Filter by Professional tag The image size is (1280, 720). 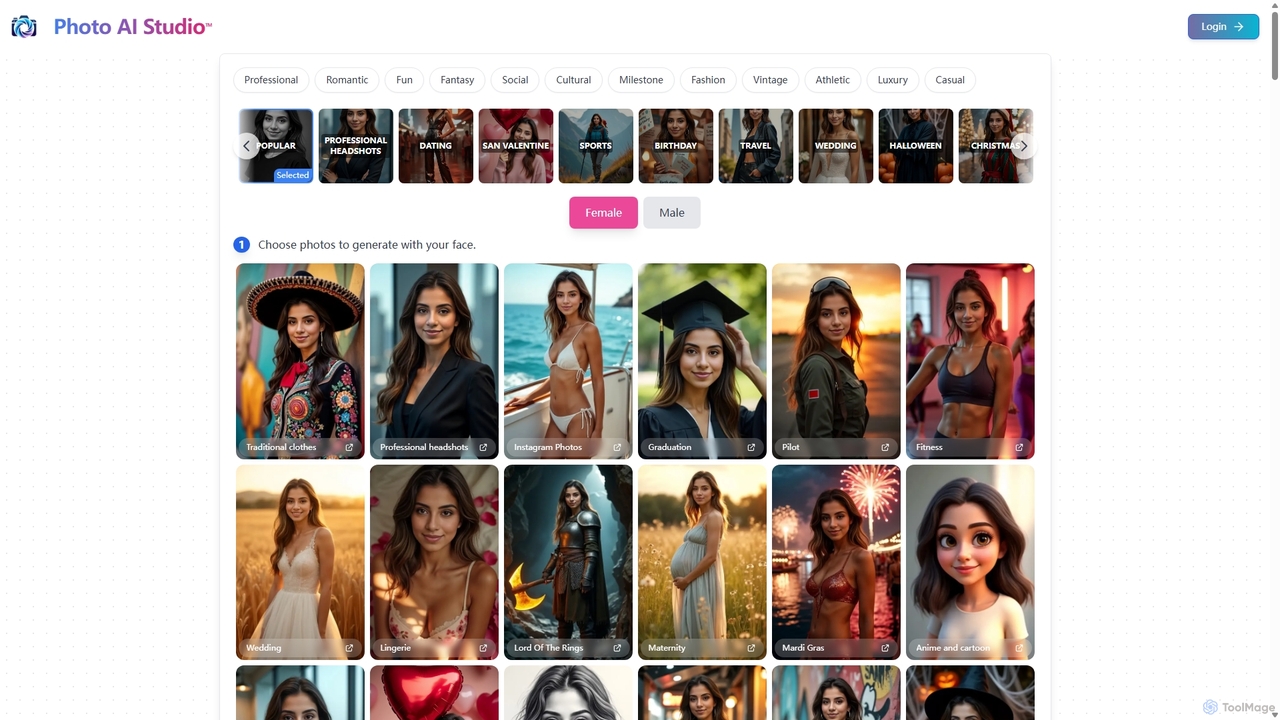[x=271, y=80]
